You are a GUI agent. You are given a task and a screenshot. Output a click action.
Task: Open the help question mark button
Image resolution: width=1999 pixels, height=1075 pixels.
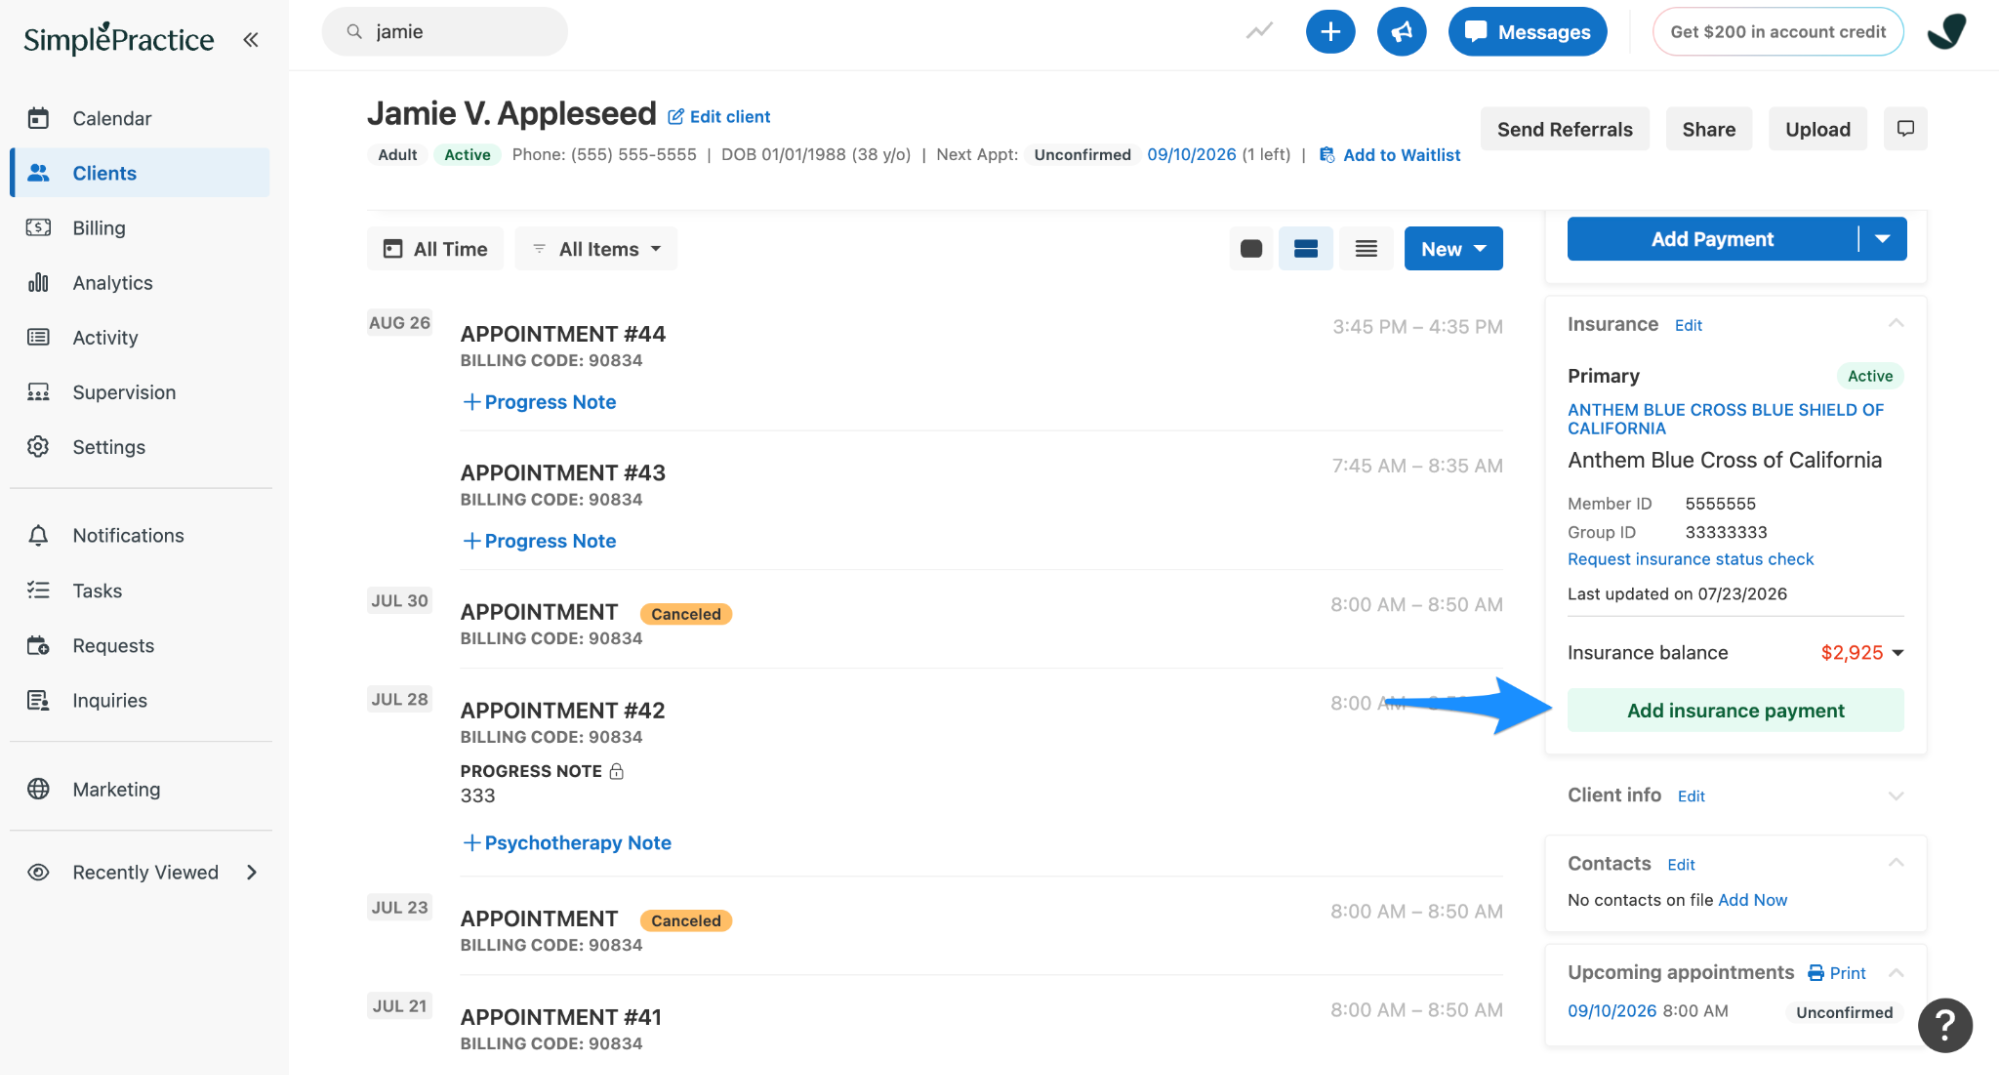1944,1025
